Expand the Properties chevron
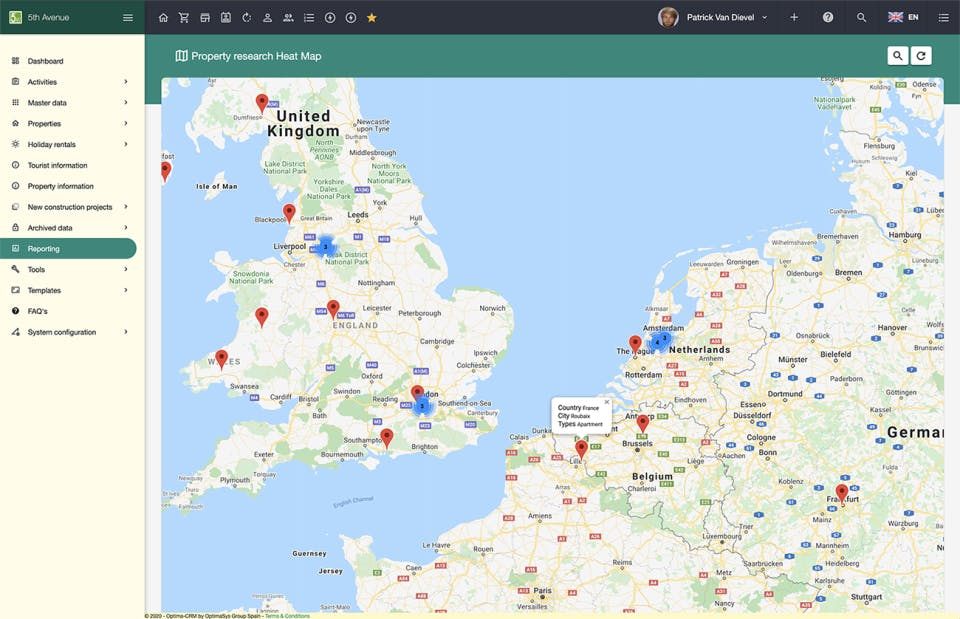 126,123
